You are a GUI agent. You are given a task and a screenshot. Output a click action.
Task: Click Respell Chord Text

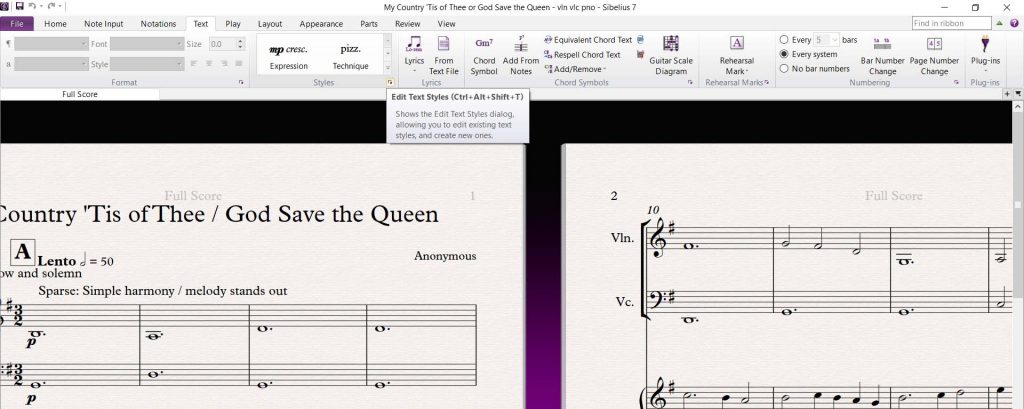(586, 55)
